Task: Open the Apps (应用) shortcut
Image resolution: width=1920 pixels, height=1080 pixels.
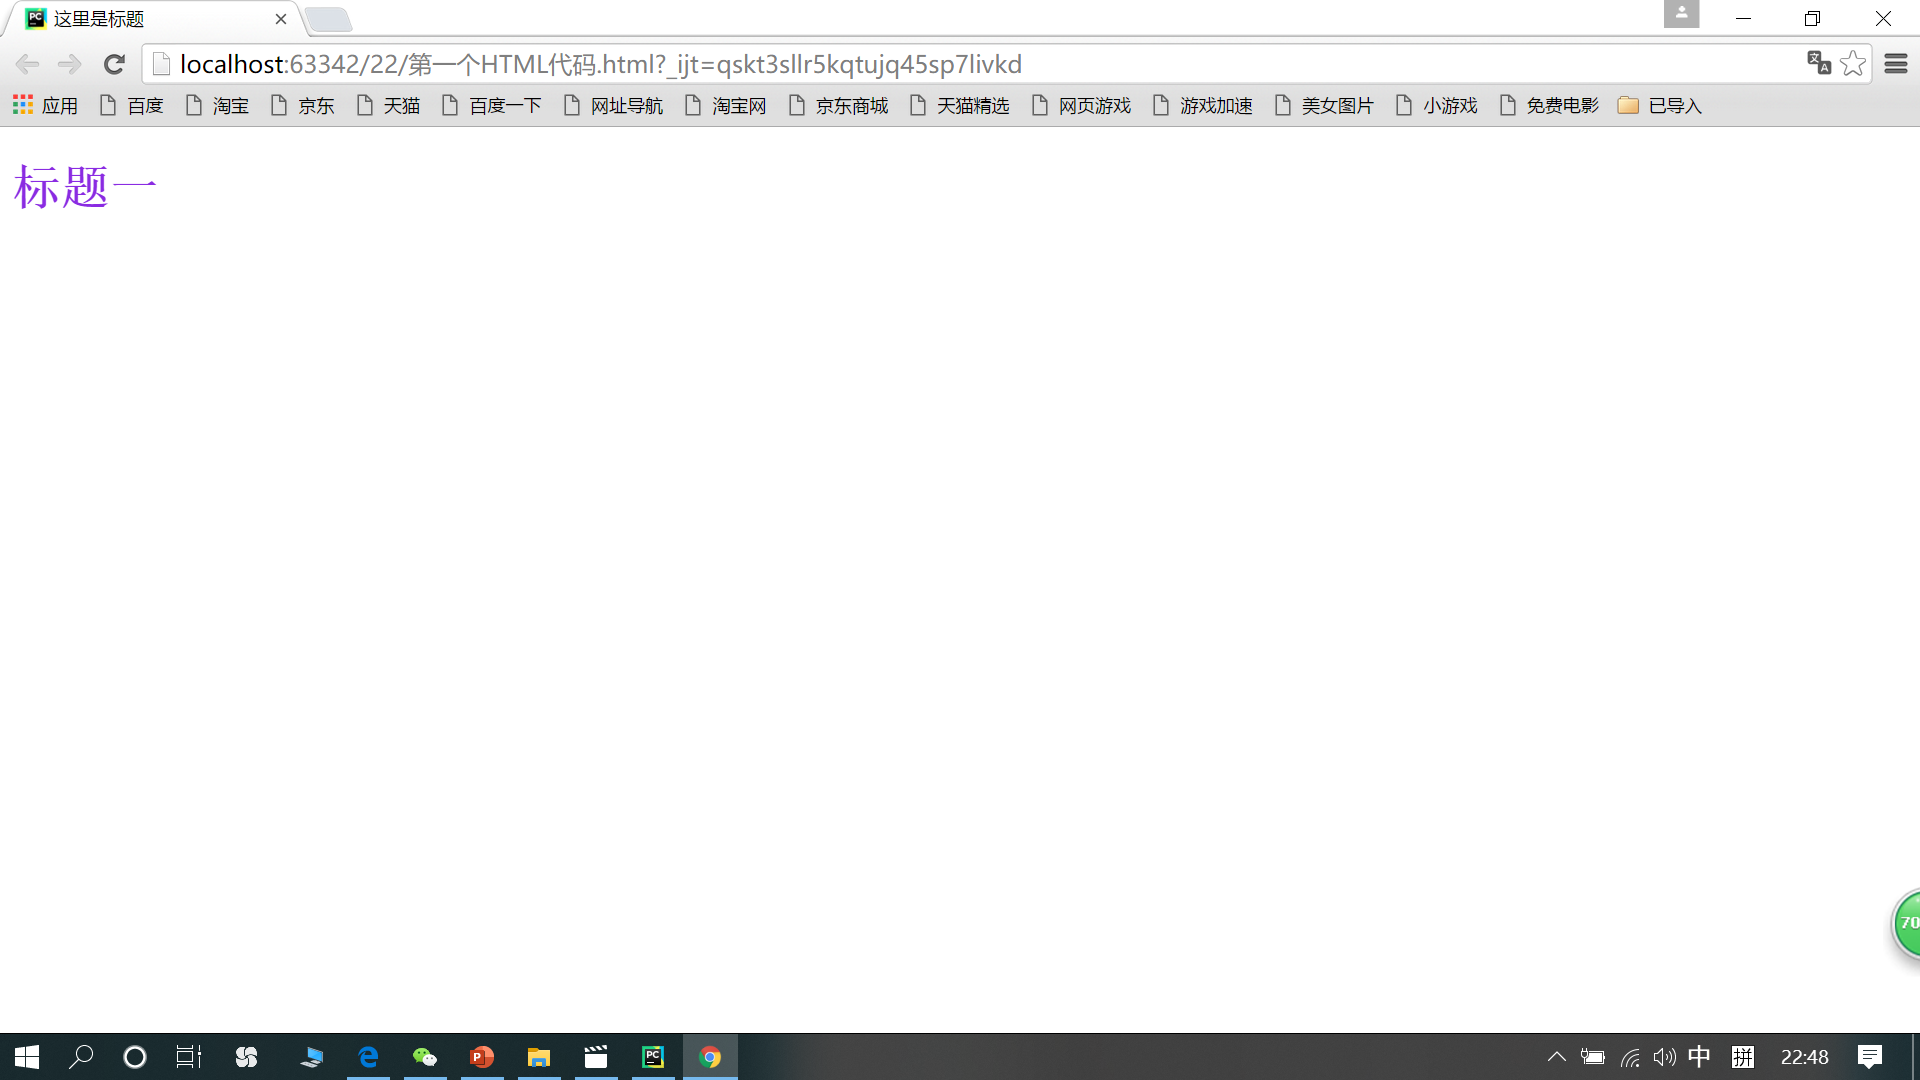Action: (45, 105)
